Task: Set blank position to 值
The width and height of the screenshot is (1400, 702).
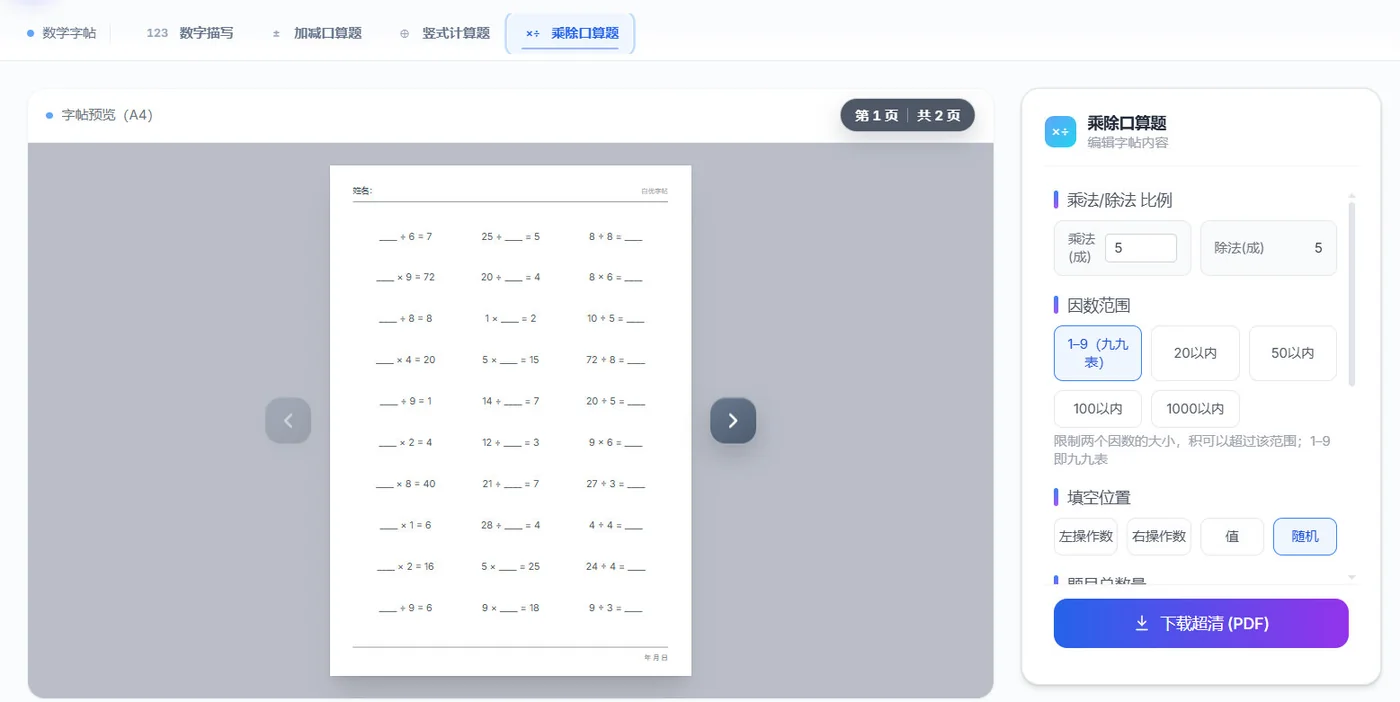Action: click(1232, 536)
